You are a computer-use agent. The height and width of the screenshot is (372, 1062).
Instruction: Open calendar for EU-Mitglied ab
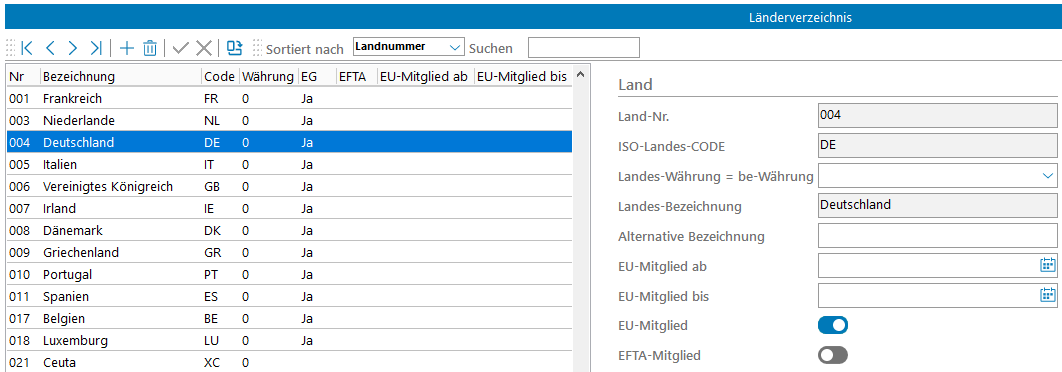click(1048, 265)
